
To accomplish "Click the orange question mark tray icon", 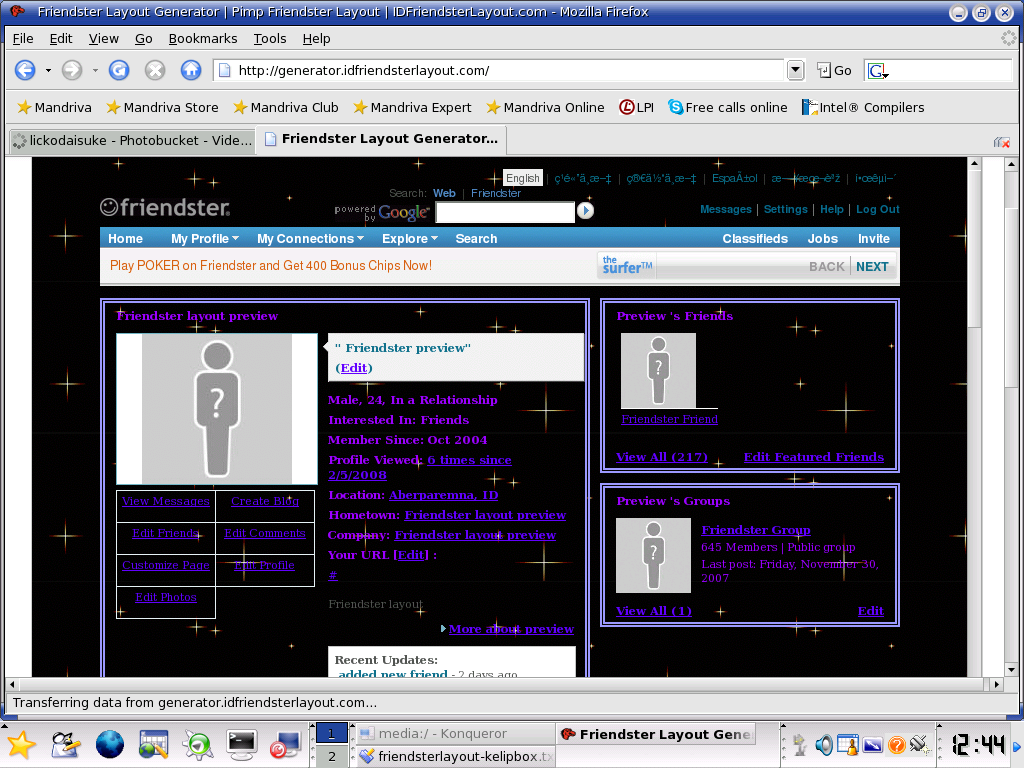I will (x=897, y=744).
